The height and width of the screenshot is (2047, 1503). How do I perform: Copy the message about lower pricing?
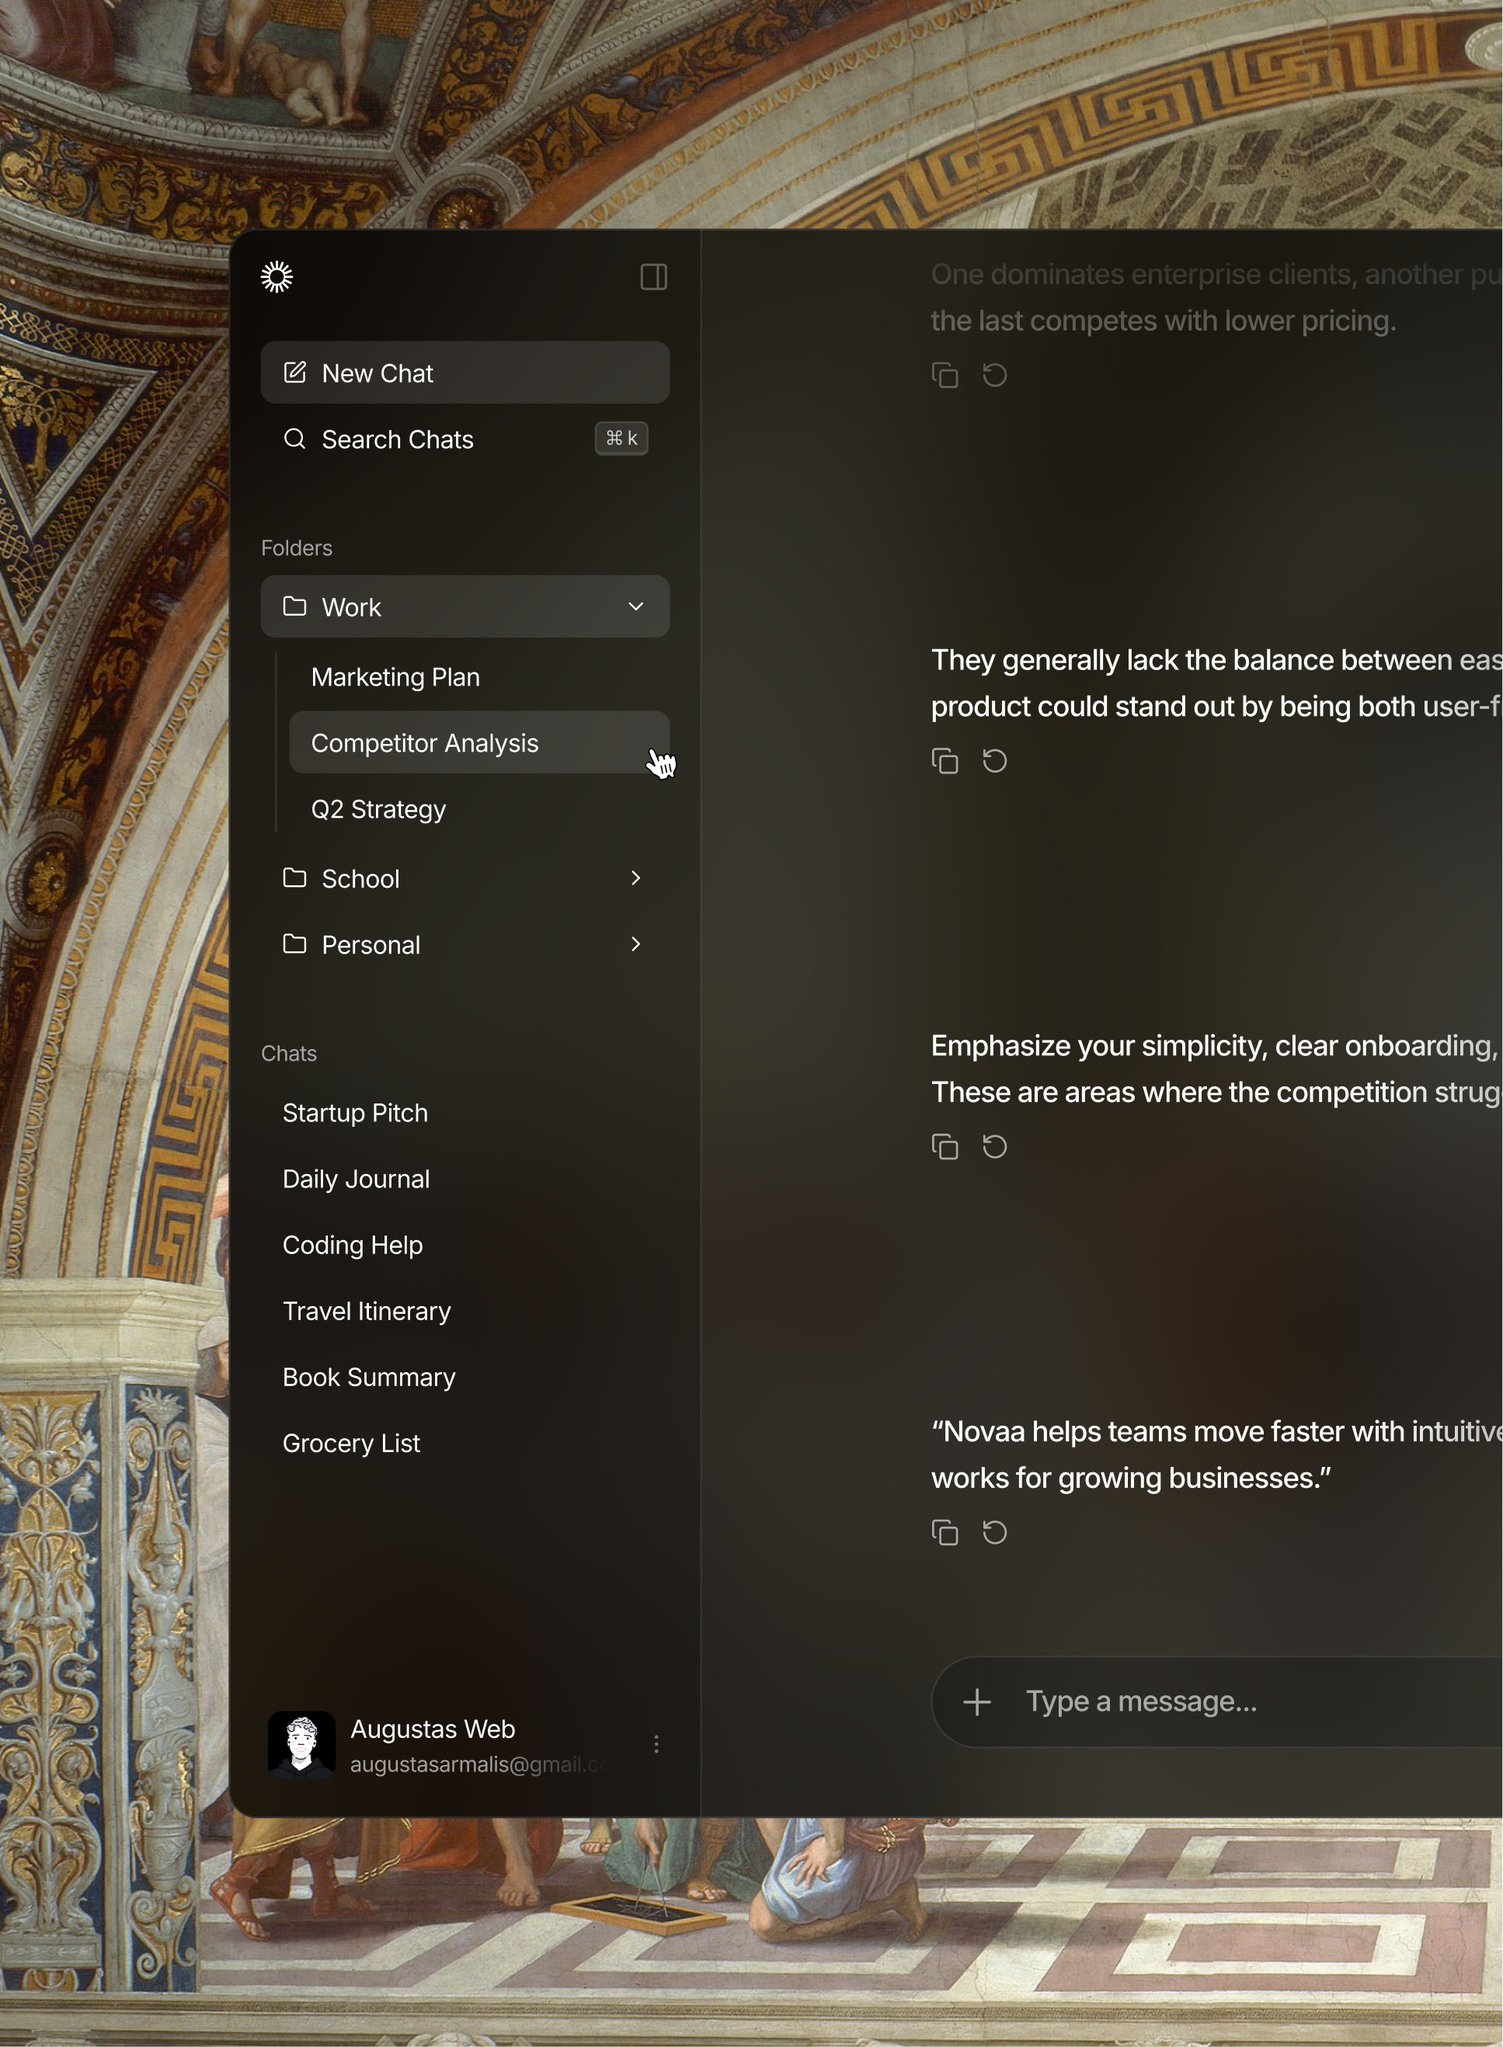[944, 375]
